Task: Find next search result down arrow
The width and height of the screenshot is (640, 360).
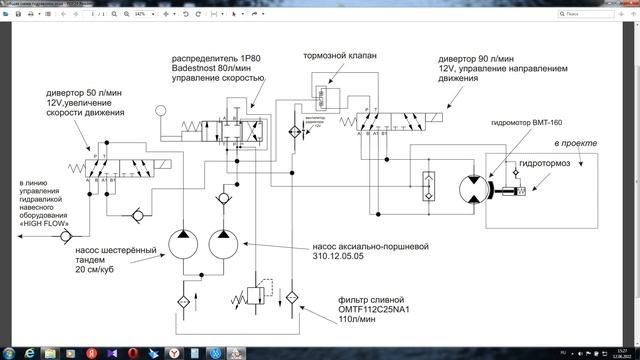Action: [x=621, y=14]
